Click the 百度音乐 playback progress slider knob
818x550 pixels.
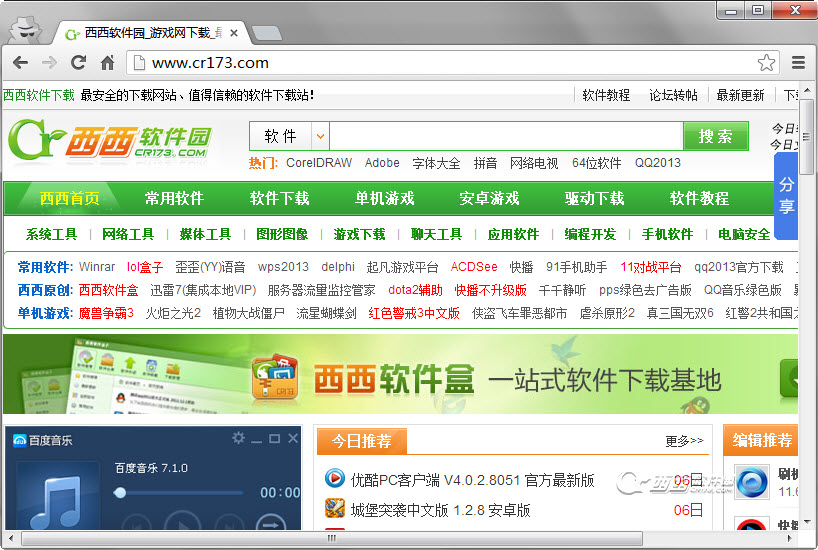pos(120,492)
